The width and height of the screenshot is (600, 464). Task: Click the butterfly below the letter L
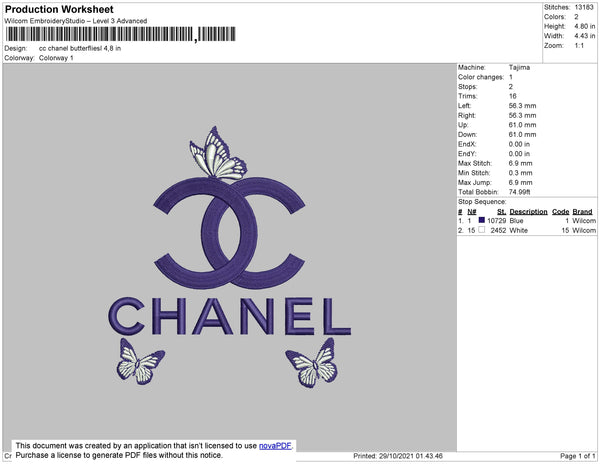click(x=311, y=363)
